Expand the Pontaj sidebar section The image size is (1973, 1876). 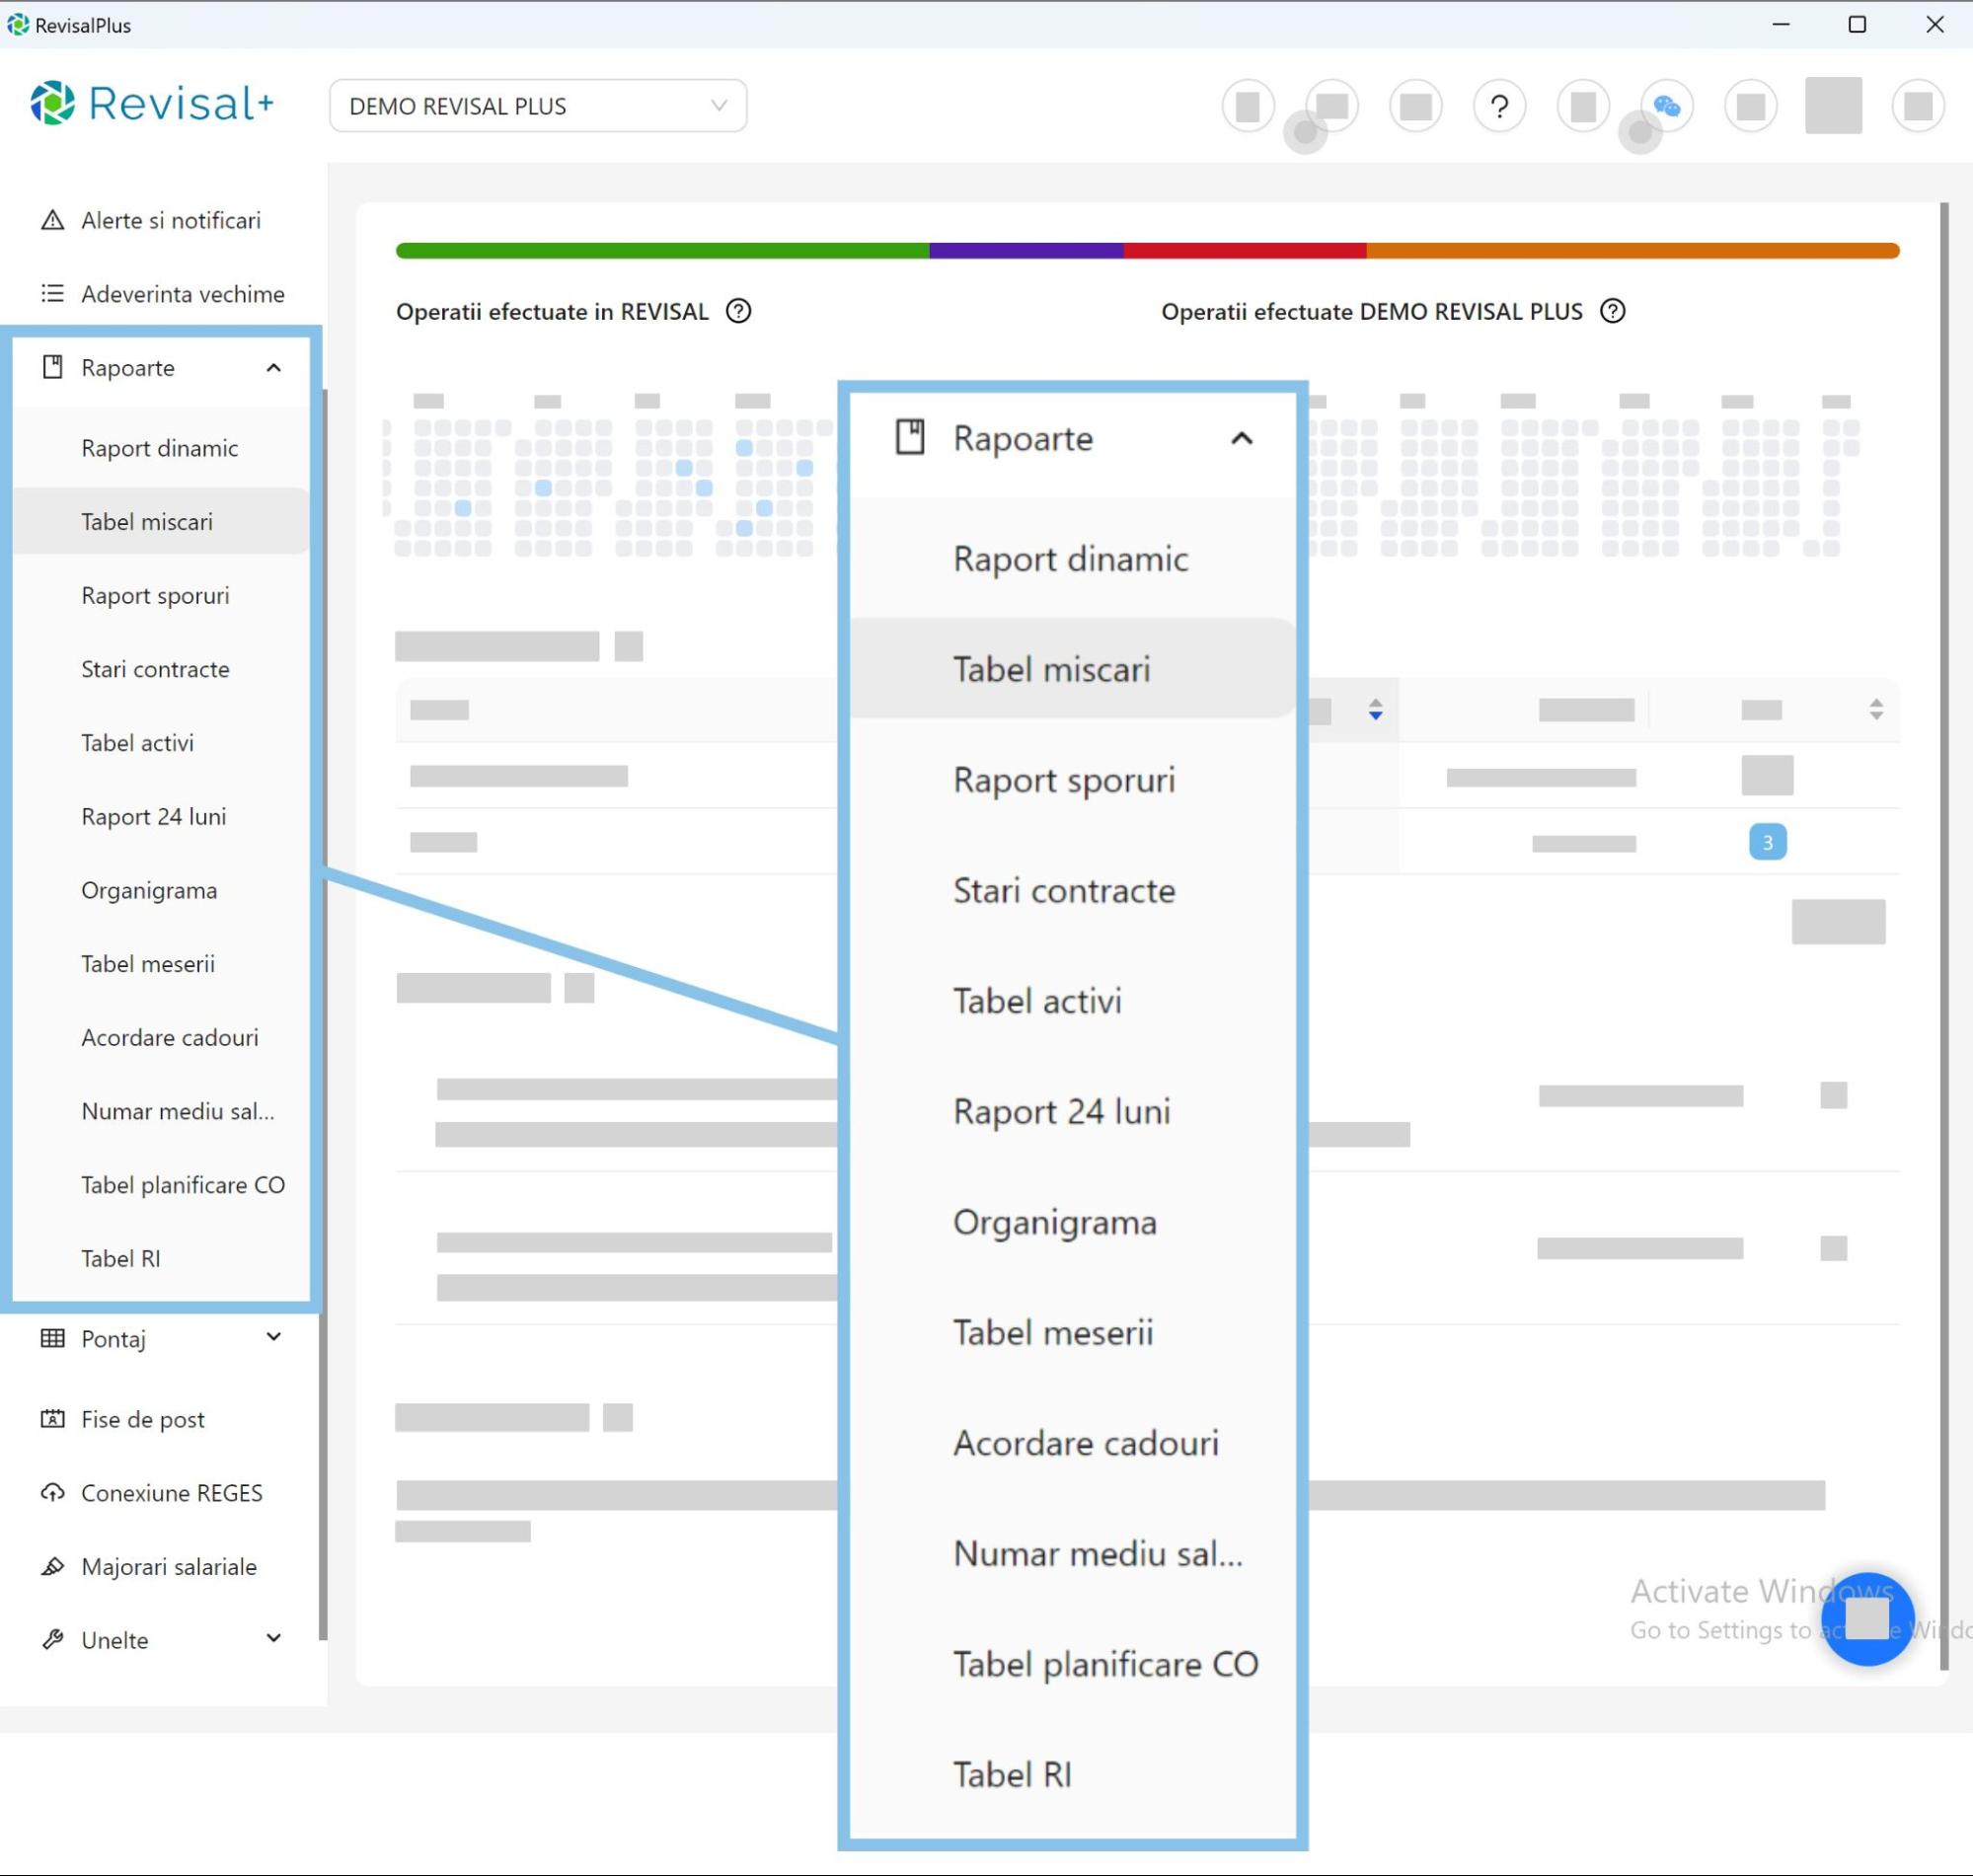tap(273, 1337)
